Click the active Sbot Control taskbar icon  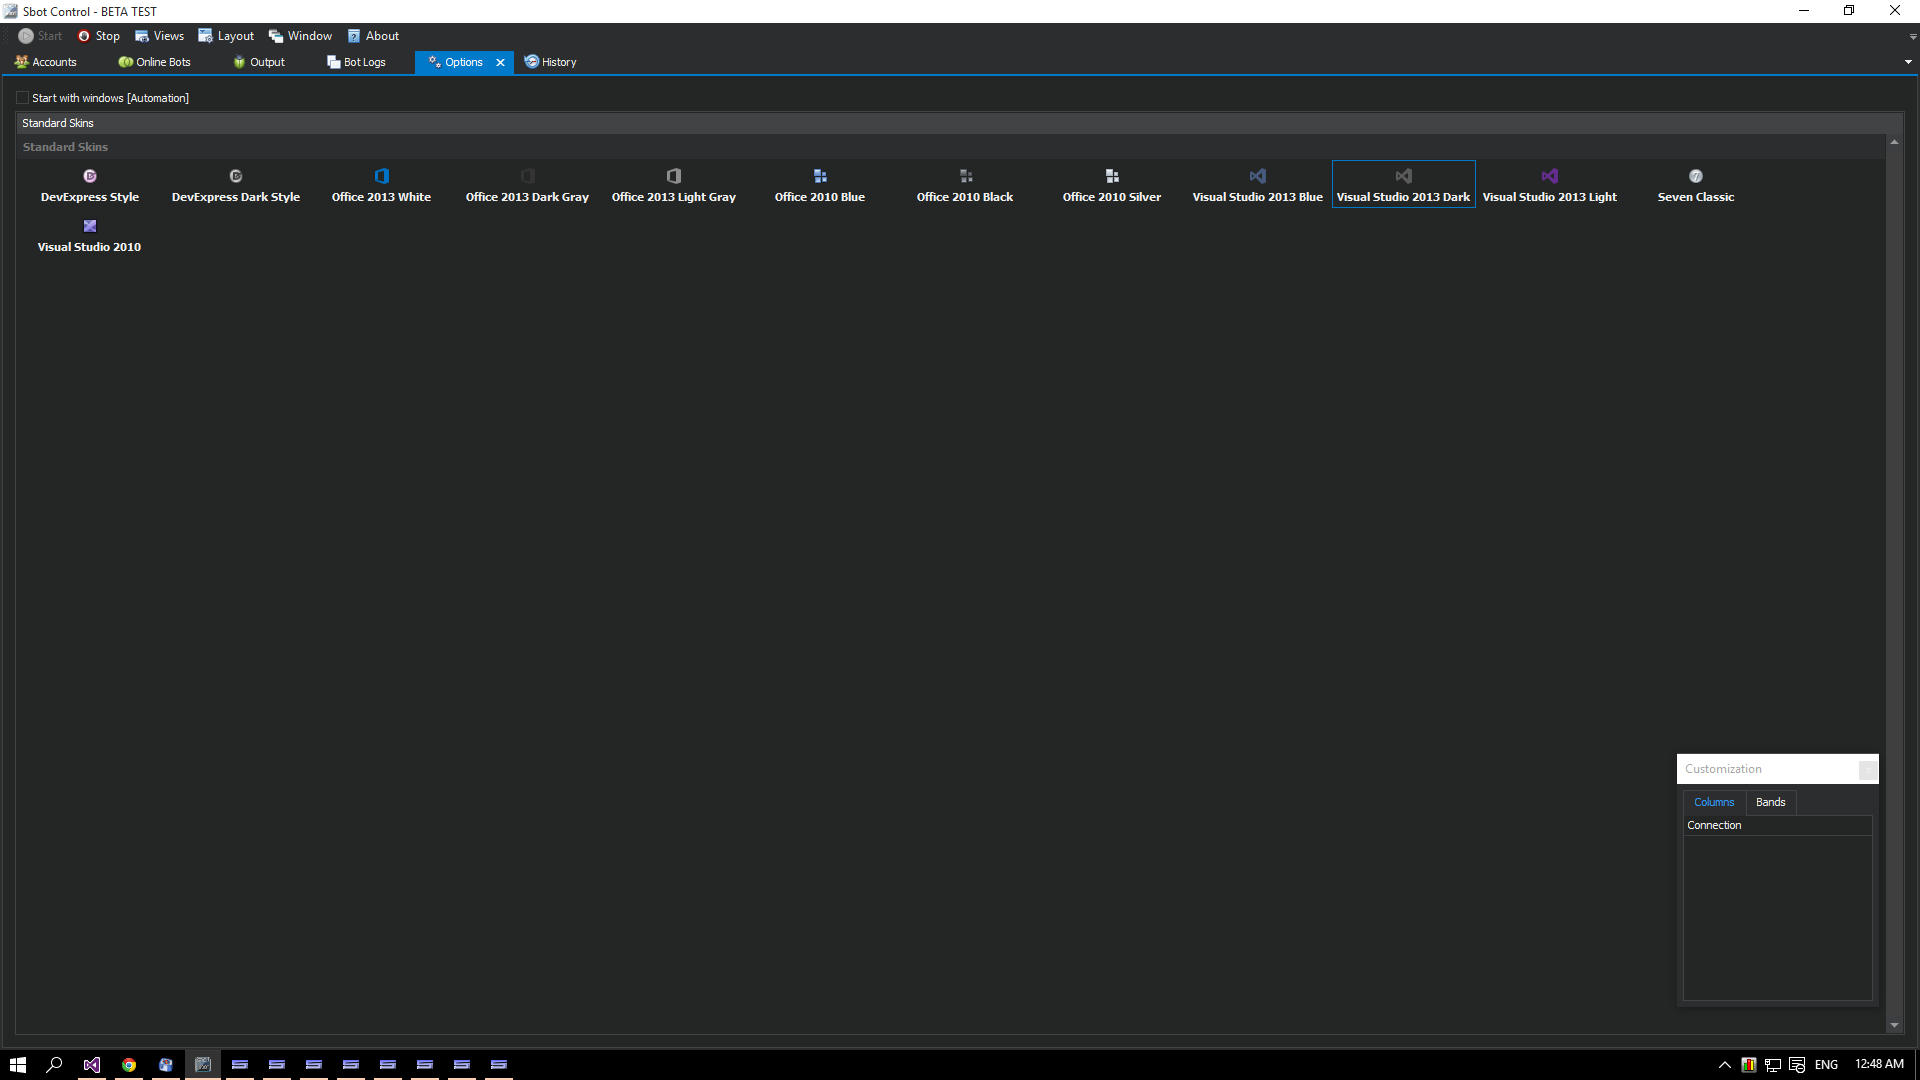tap(203, 1064)
